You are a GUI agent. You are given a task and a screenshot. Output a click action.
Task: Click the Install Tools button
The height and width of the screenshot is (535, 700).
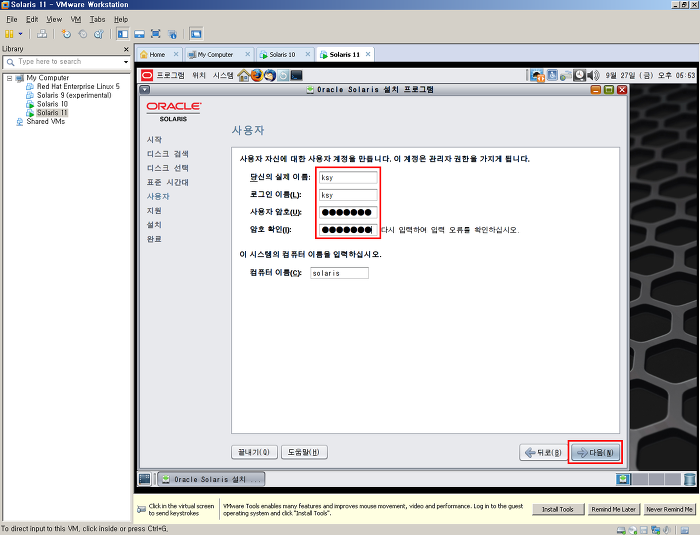pyautogui.click(x=558, y=509)
